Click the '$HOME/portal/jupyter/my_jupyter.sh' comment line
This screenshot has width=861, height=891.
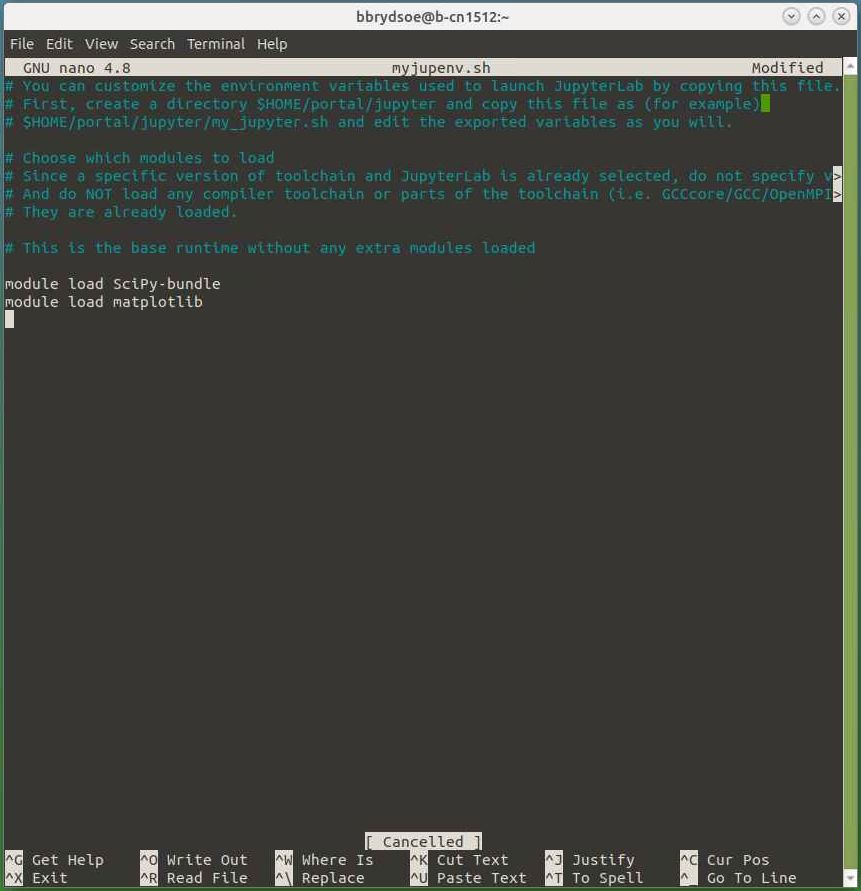[x=368, y=122]
